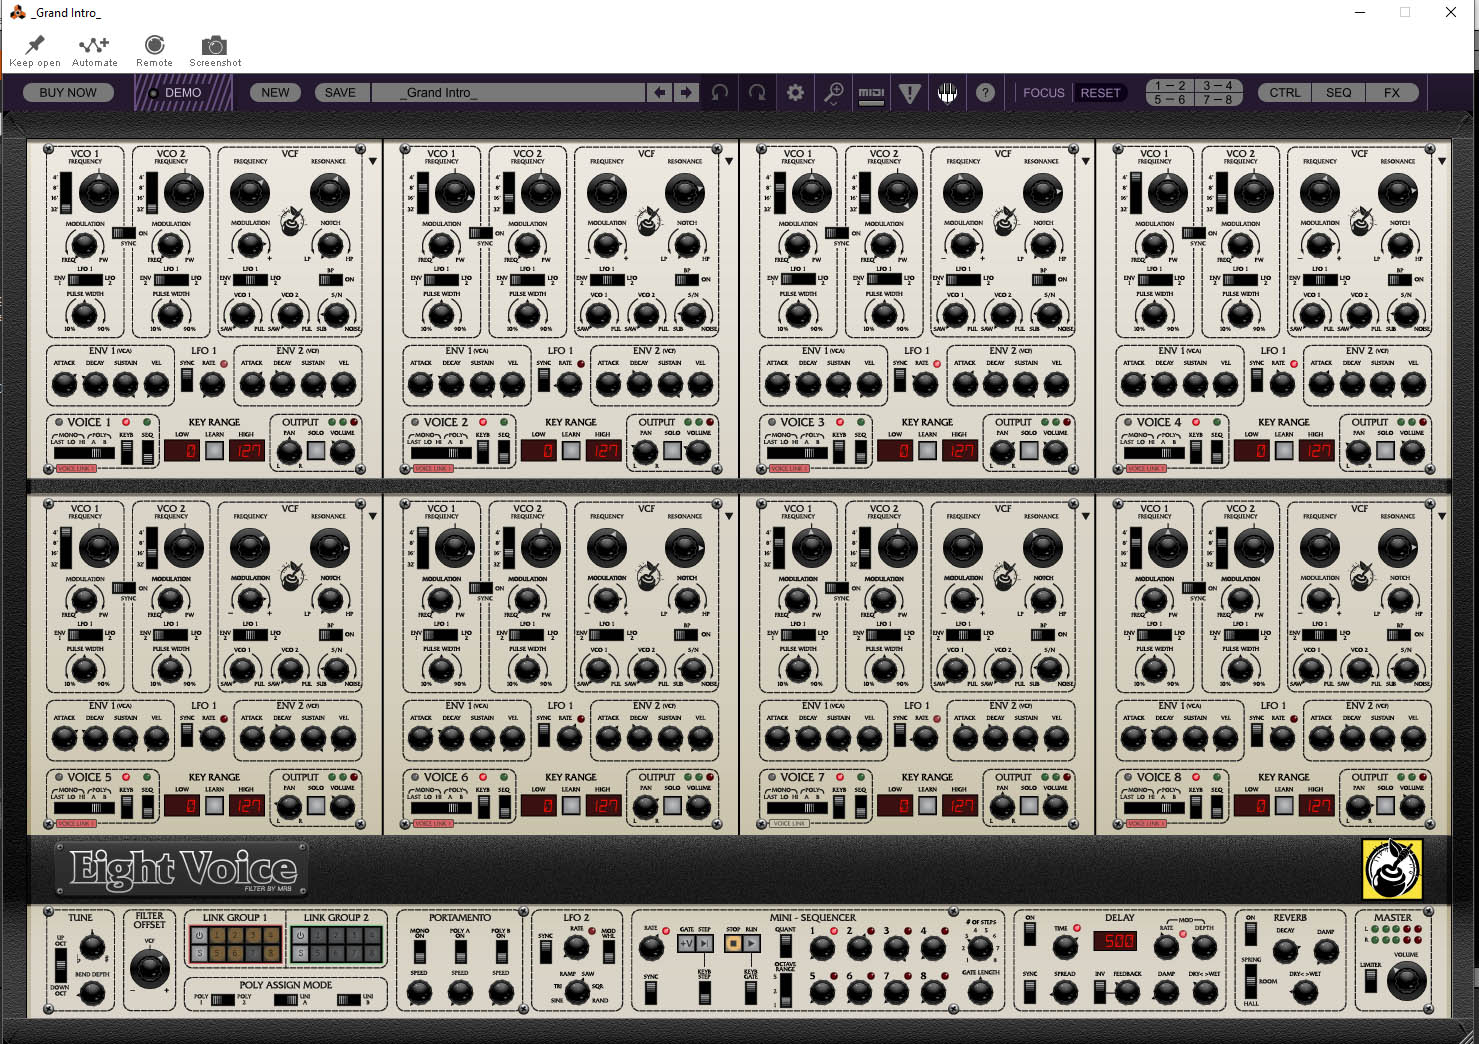Toggle Portamento Mono ON switch
The image size is (1479, 1044).
419,951
